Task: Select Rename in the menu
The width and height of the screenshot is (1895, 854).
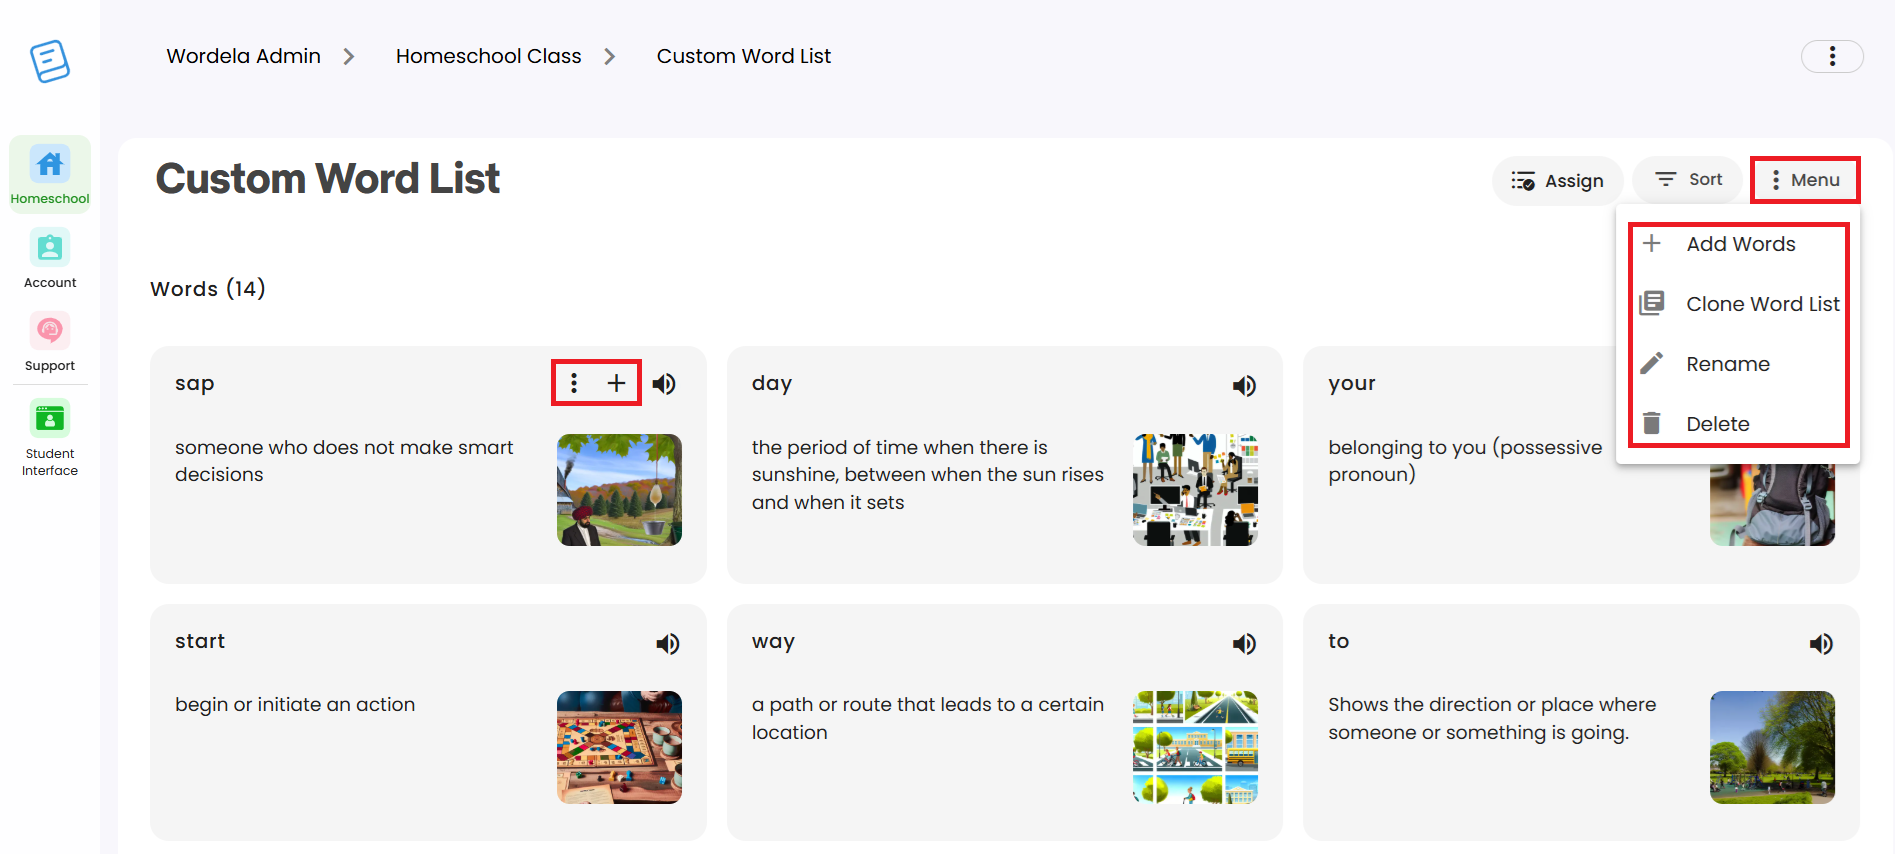Action: 1739,364
